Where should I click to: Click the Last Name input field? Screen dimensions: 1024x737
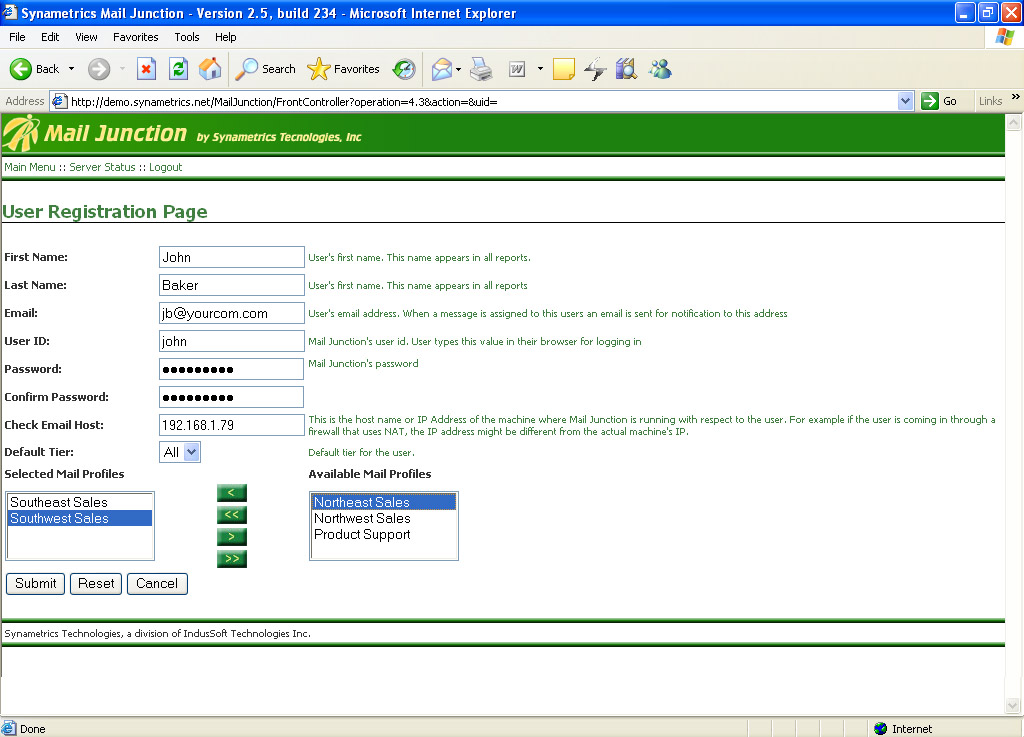[232, 285]
